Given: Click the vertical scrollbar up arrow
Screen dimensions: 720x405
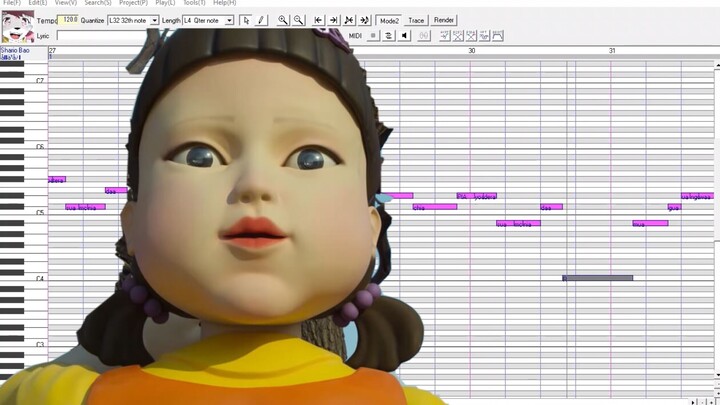Looking at the screenshot, I should point(717,67).
